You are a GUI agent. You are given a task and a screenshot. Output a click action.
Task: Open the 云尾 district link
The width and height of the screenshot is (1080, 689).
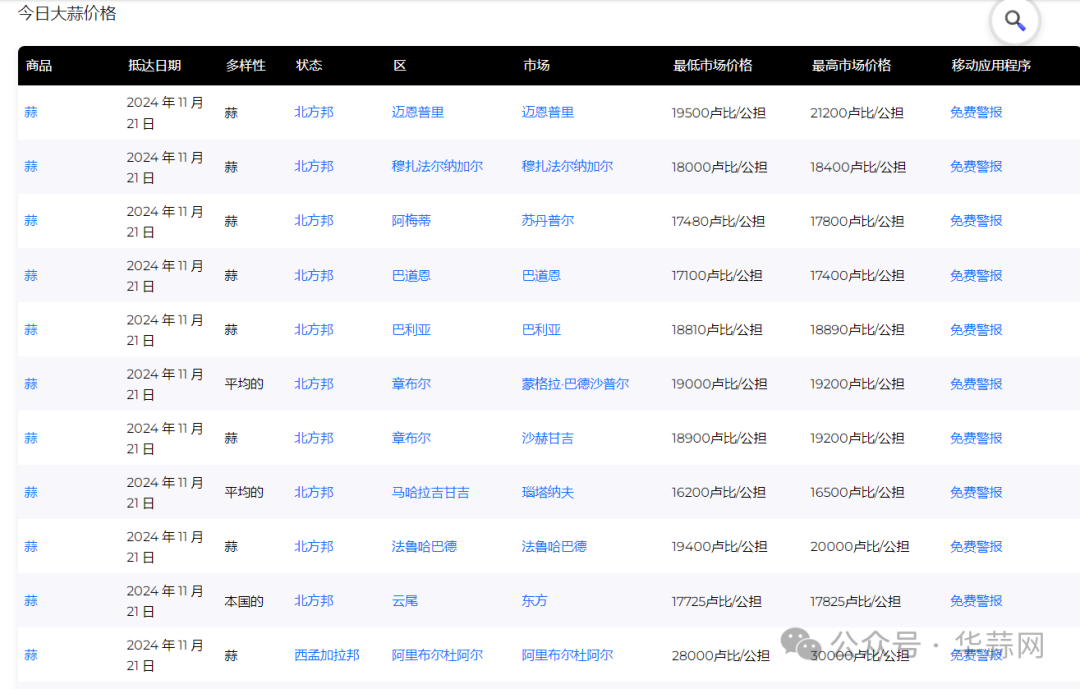point(405,601)
